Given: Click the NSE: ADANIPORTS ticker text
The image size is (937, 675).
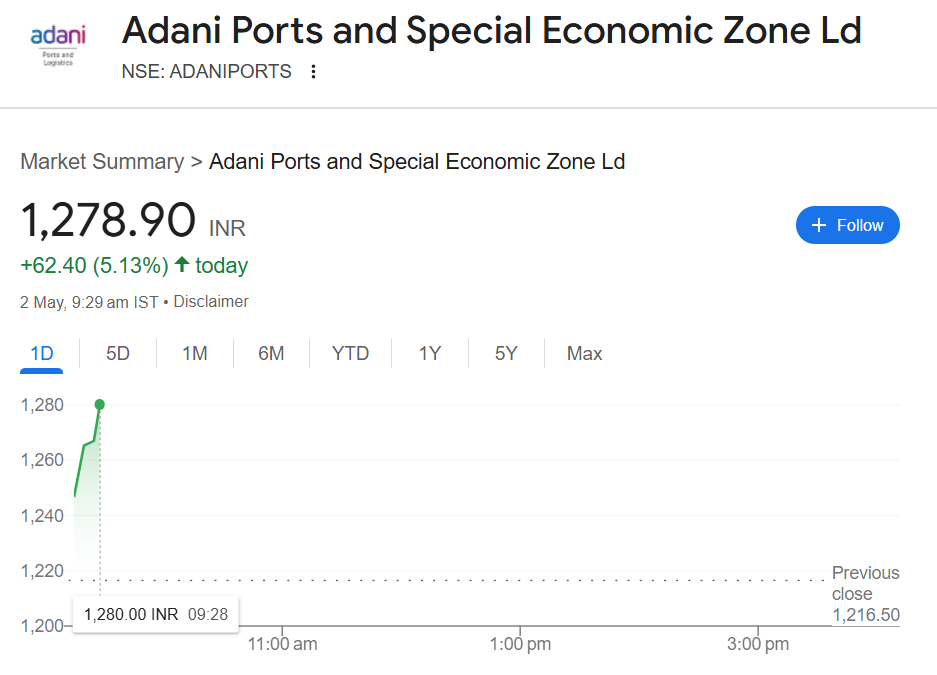Looking at the screenshot, I should [x=206, y=72].
